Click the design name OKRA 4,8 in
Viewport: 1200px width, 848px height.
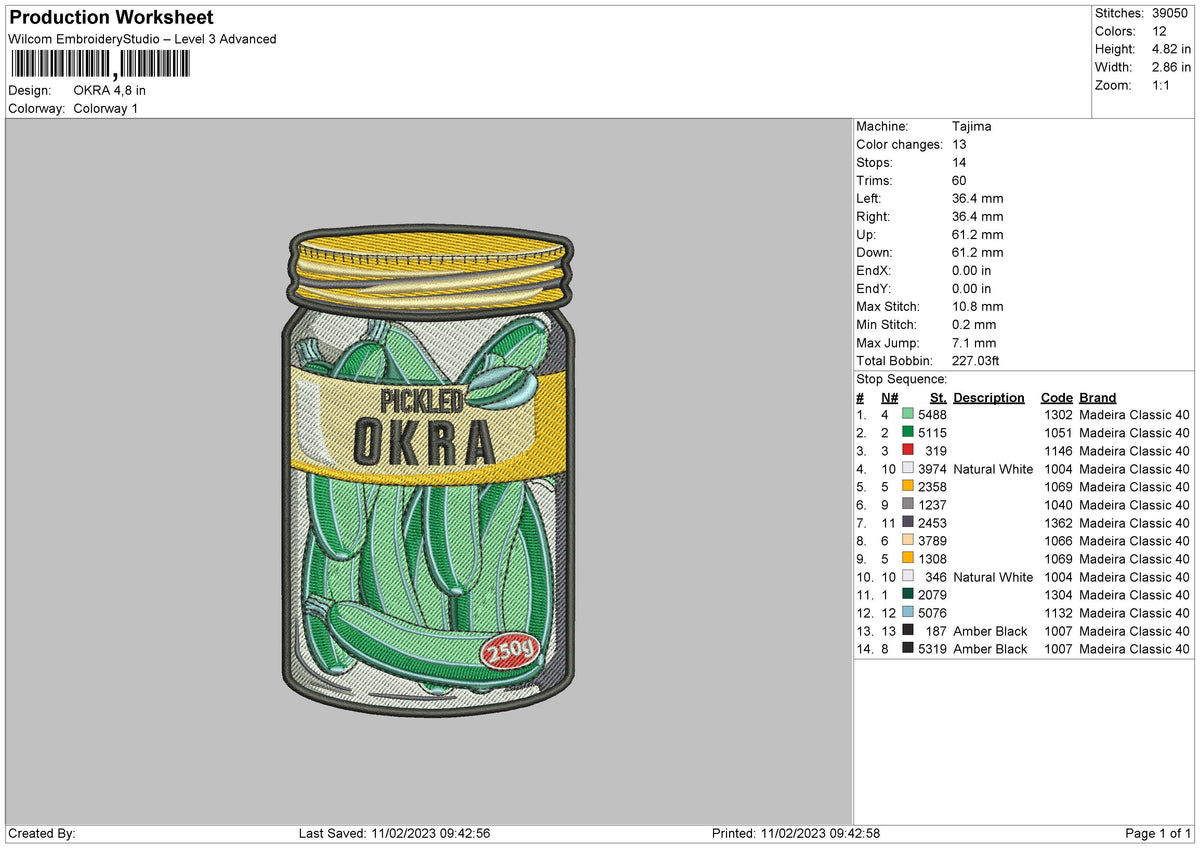[110, 90]
